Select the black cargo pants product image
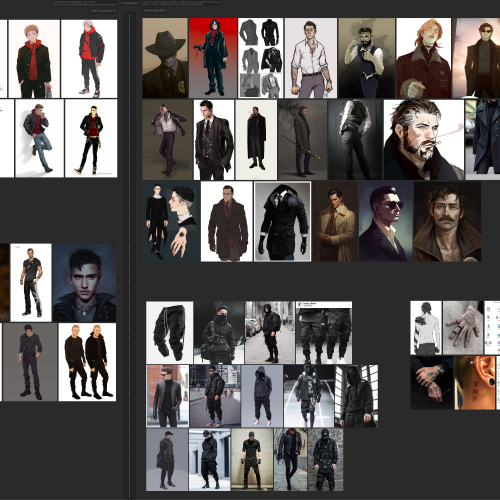 tap(169, 333)
